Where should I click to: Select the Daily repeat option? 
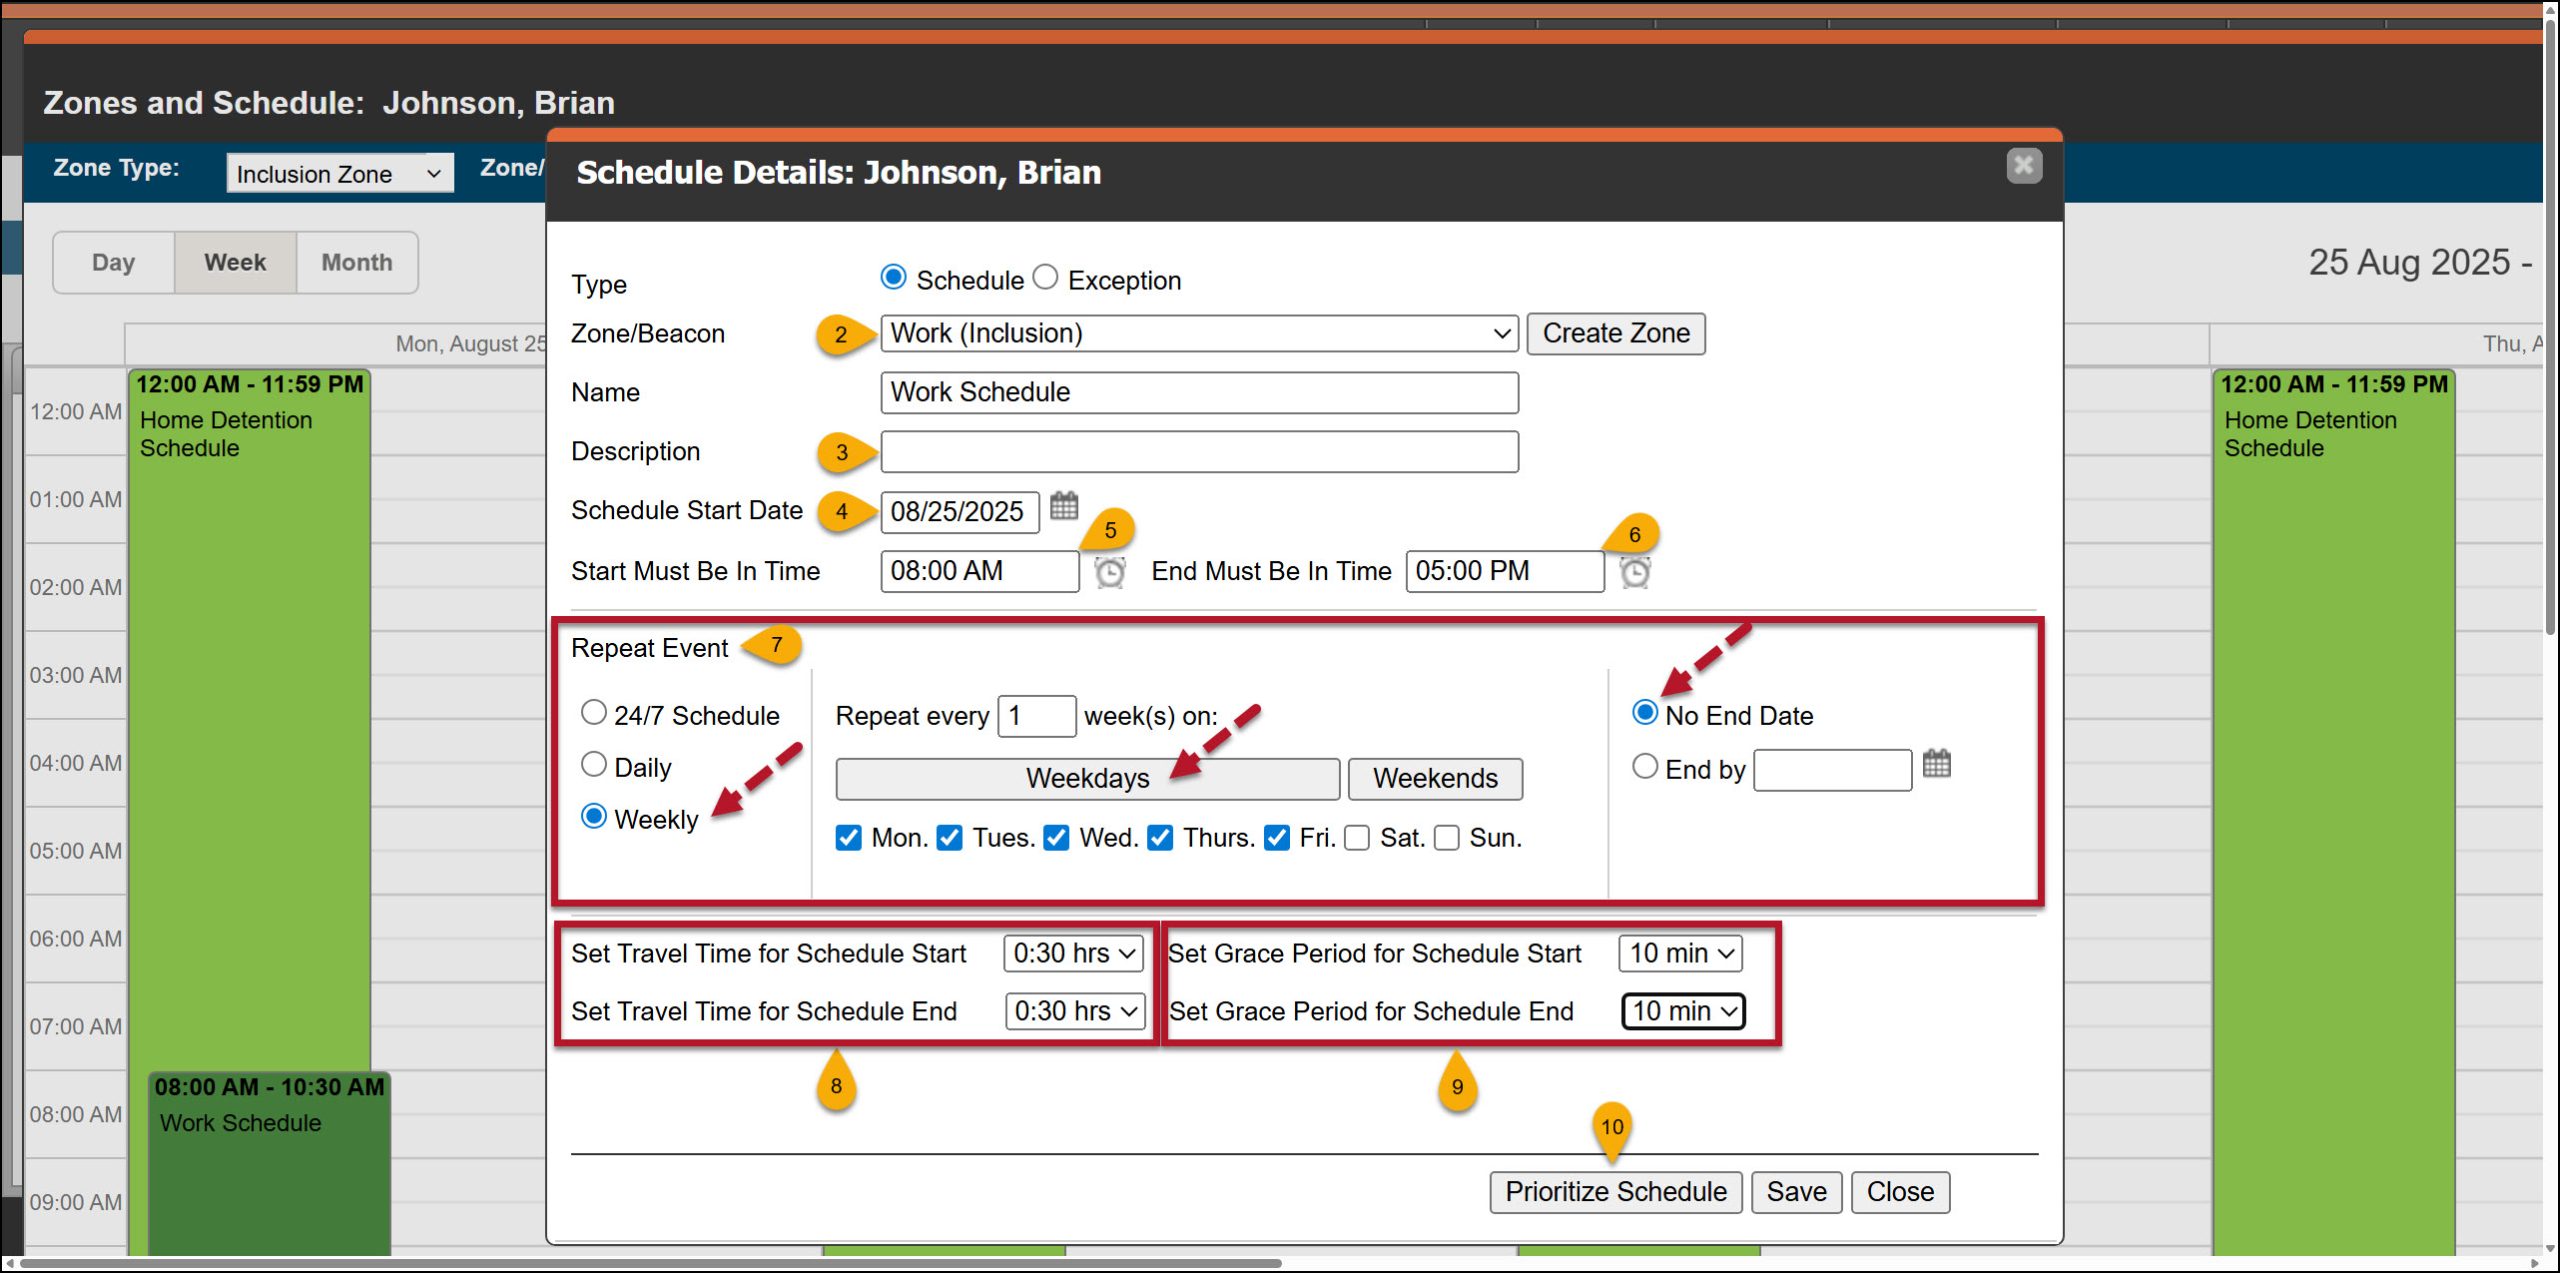point(594,765)
